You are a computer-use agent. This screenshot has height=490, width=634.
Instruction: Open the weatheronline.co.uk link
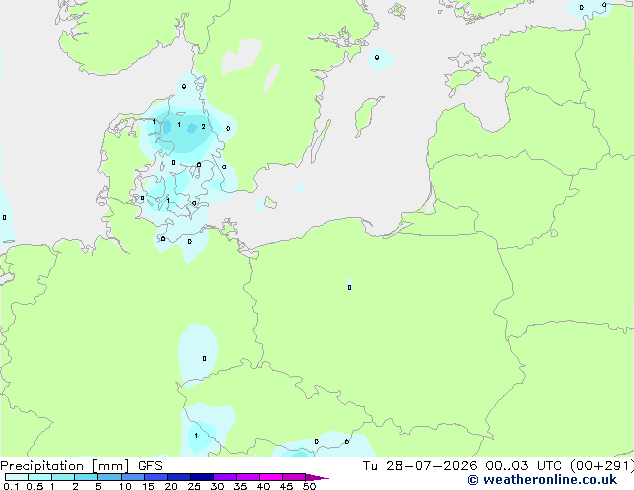(x=542, y=480)
